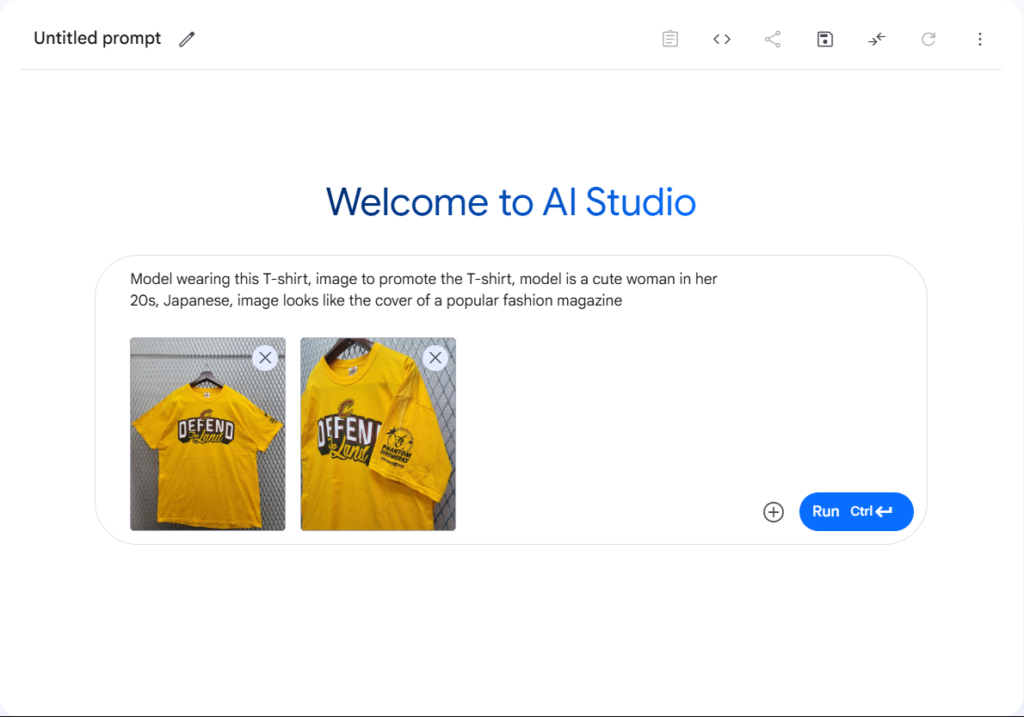
Task: Click the refresh/clear chat icon
Action: 928,39
